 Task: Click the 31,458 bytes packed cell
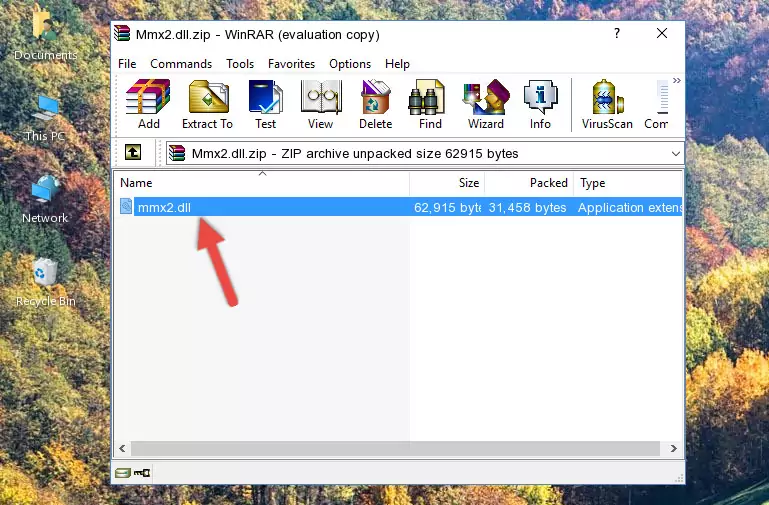(527, 207)
